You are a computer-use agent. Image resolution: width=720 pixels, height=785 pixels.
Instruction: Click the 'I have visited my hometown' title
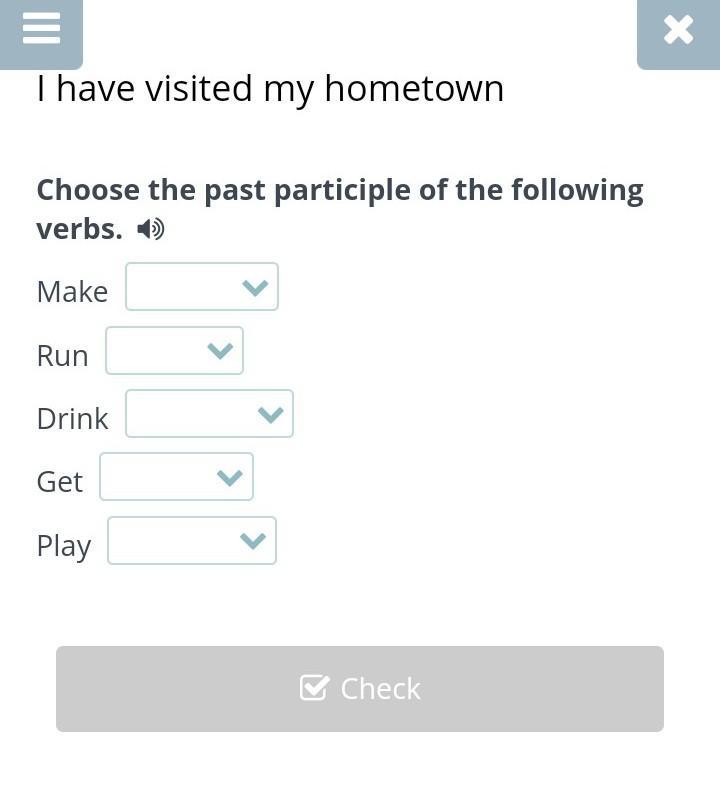pos(270,89)
